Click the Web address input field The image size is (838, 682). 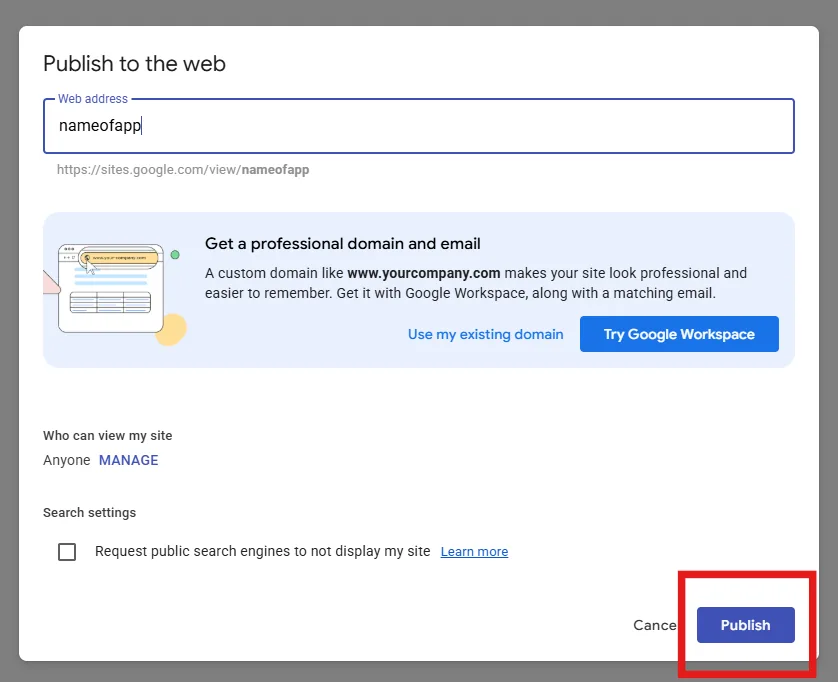(x=419, y=126)
